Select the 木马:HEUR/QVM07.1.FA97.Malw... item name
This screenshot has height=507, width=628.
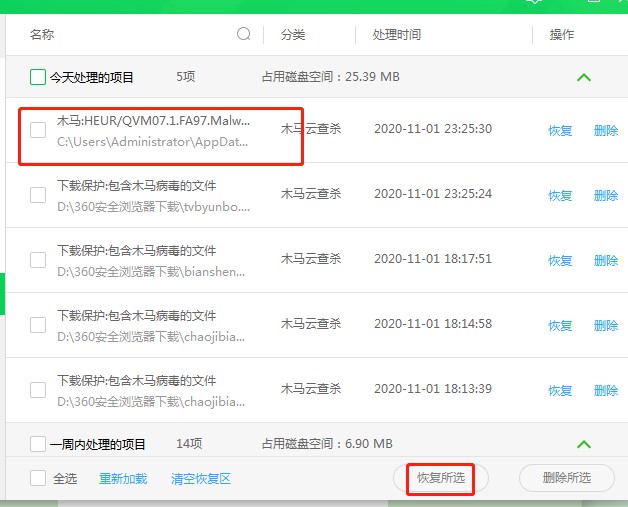tap(153, 120)
